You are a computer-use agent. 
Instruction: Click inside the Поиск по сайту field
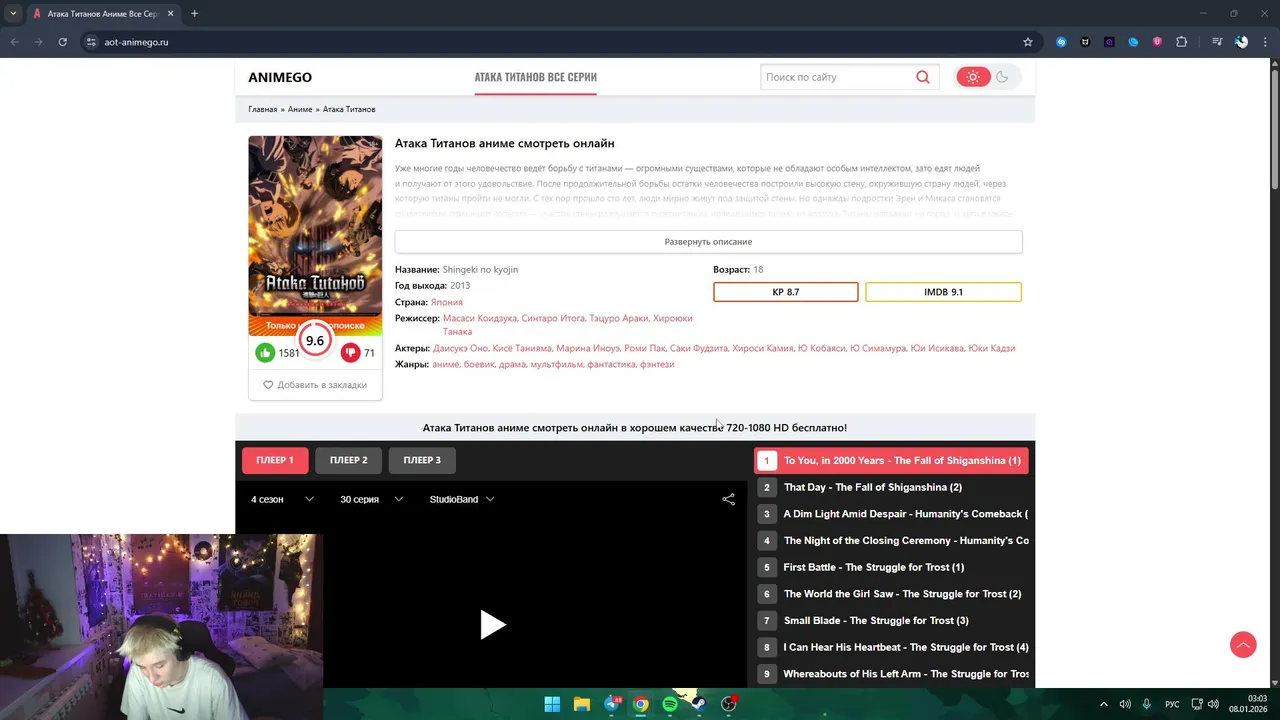(837, 77)
